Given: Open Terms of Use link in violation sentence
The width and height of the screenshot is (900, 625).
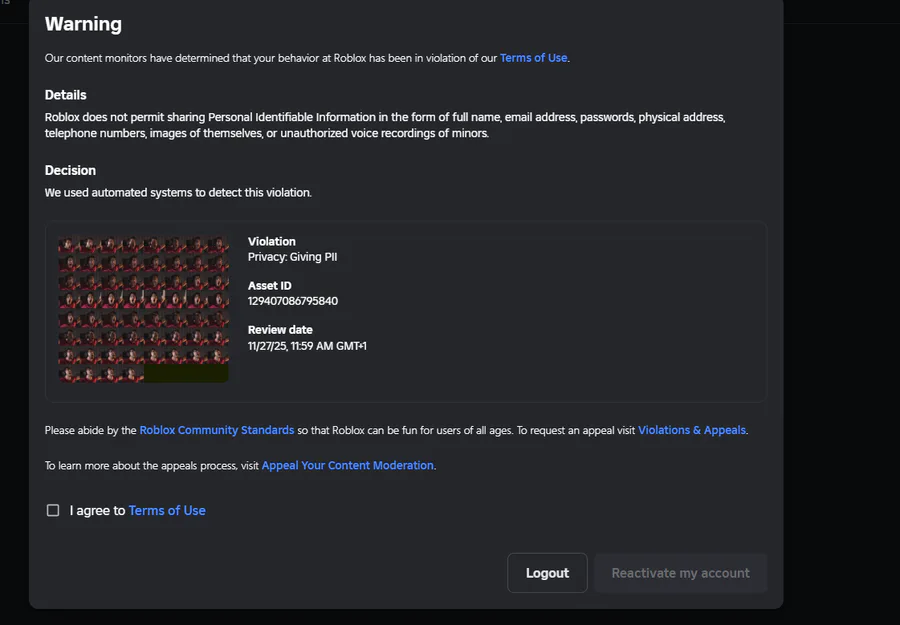Looking at the screenshot, I should click(x=533, y=58).
